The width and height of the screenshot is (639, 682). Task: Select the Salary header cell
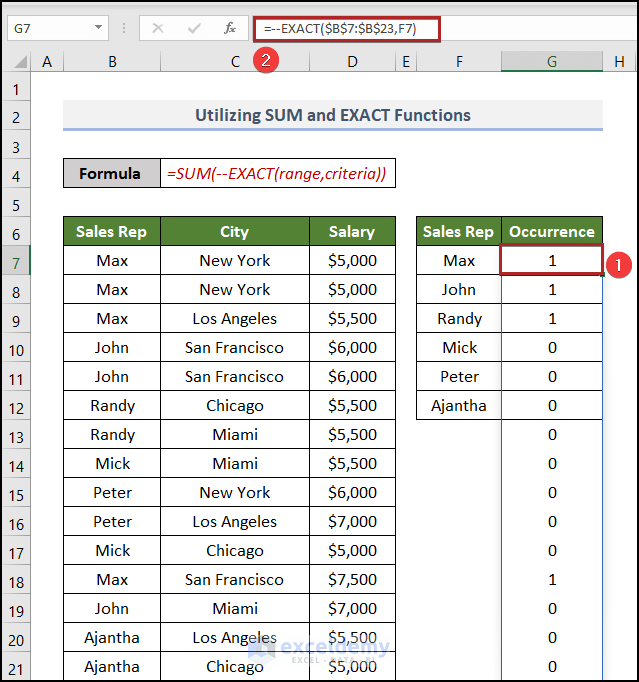[x=352, y=232]
